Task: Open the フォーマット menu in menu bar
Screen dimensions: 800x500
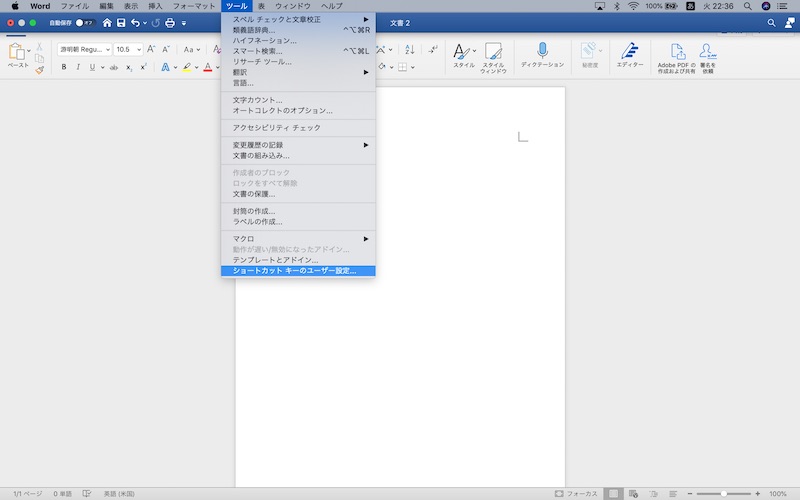Action: tap(194, 6)
